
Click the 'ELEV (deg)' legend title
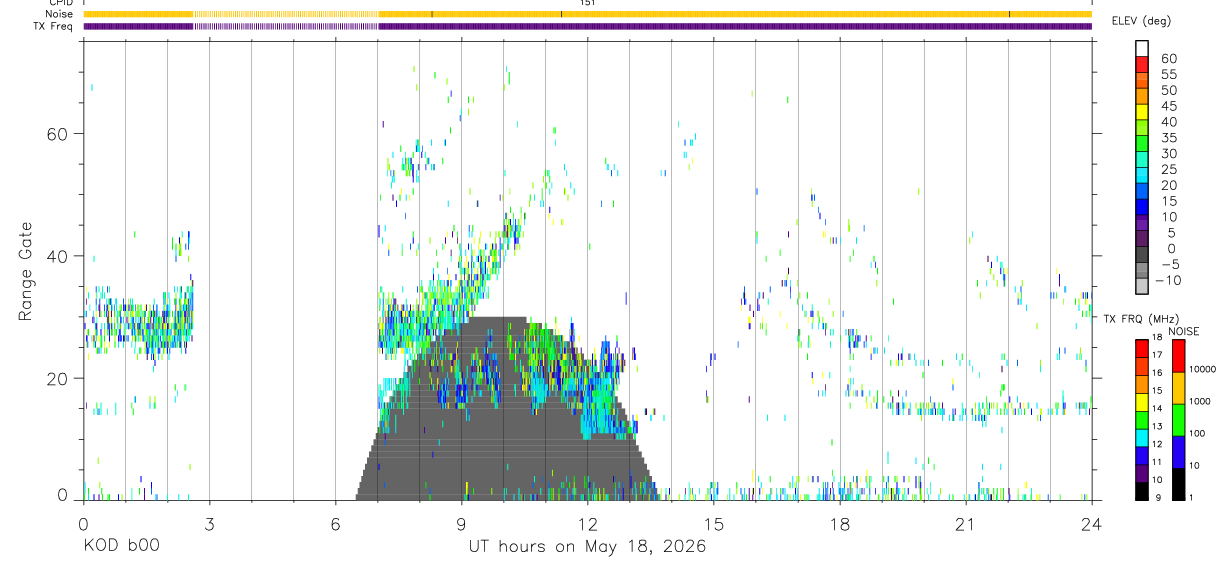(1141, 21)
